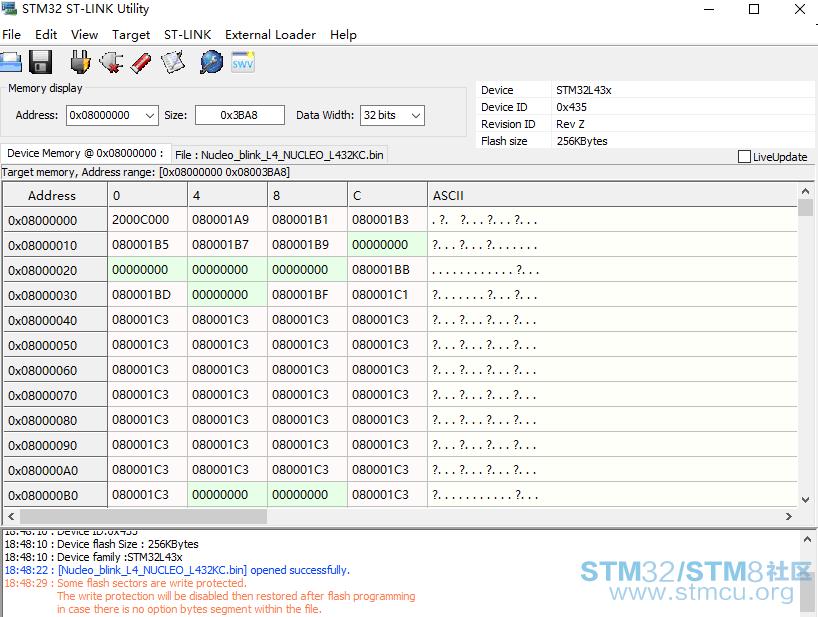Select cell 080001BB

[388, 270]
